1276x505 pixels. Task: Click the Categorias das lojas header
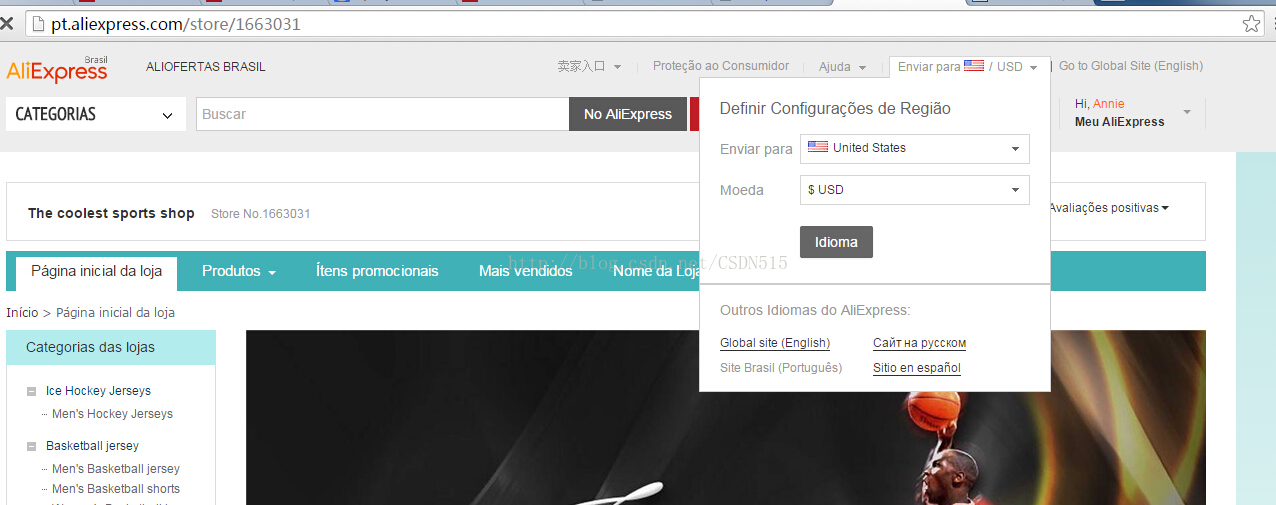pyautogui.click(x=111, y=347)
